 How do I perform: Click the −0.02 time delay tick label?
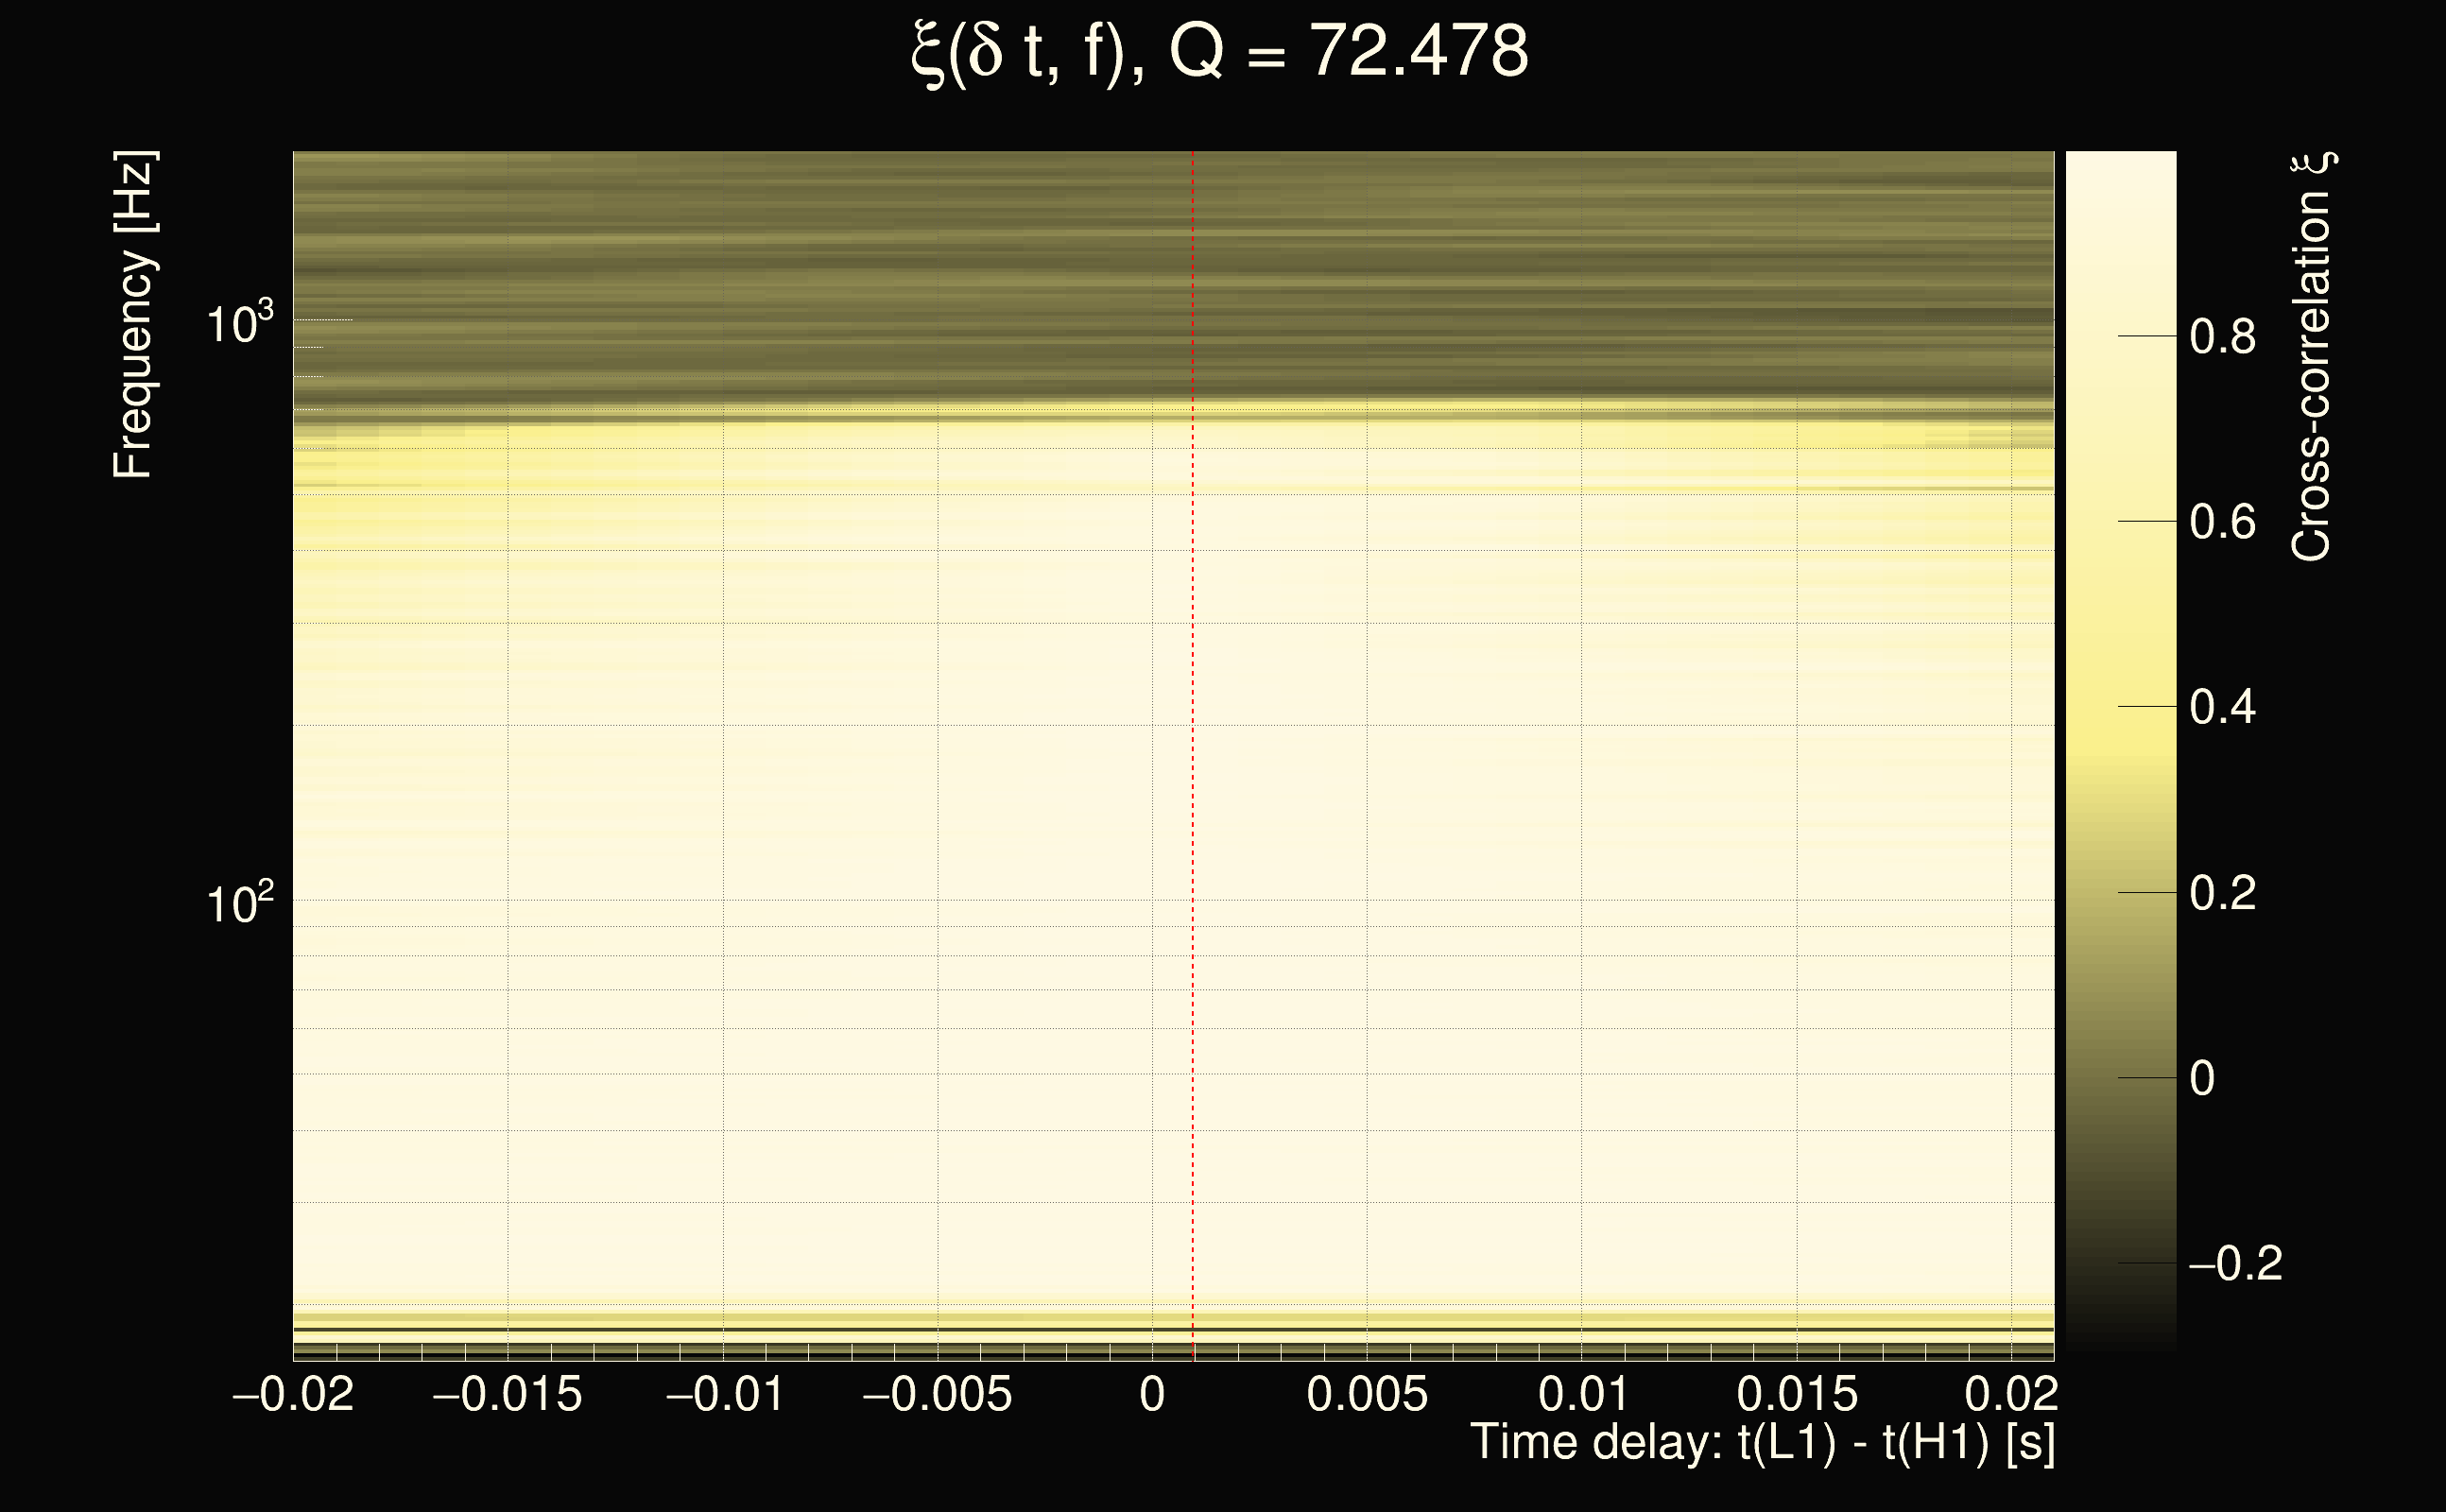click(x=293, y=1395)
